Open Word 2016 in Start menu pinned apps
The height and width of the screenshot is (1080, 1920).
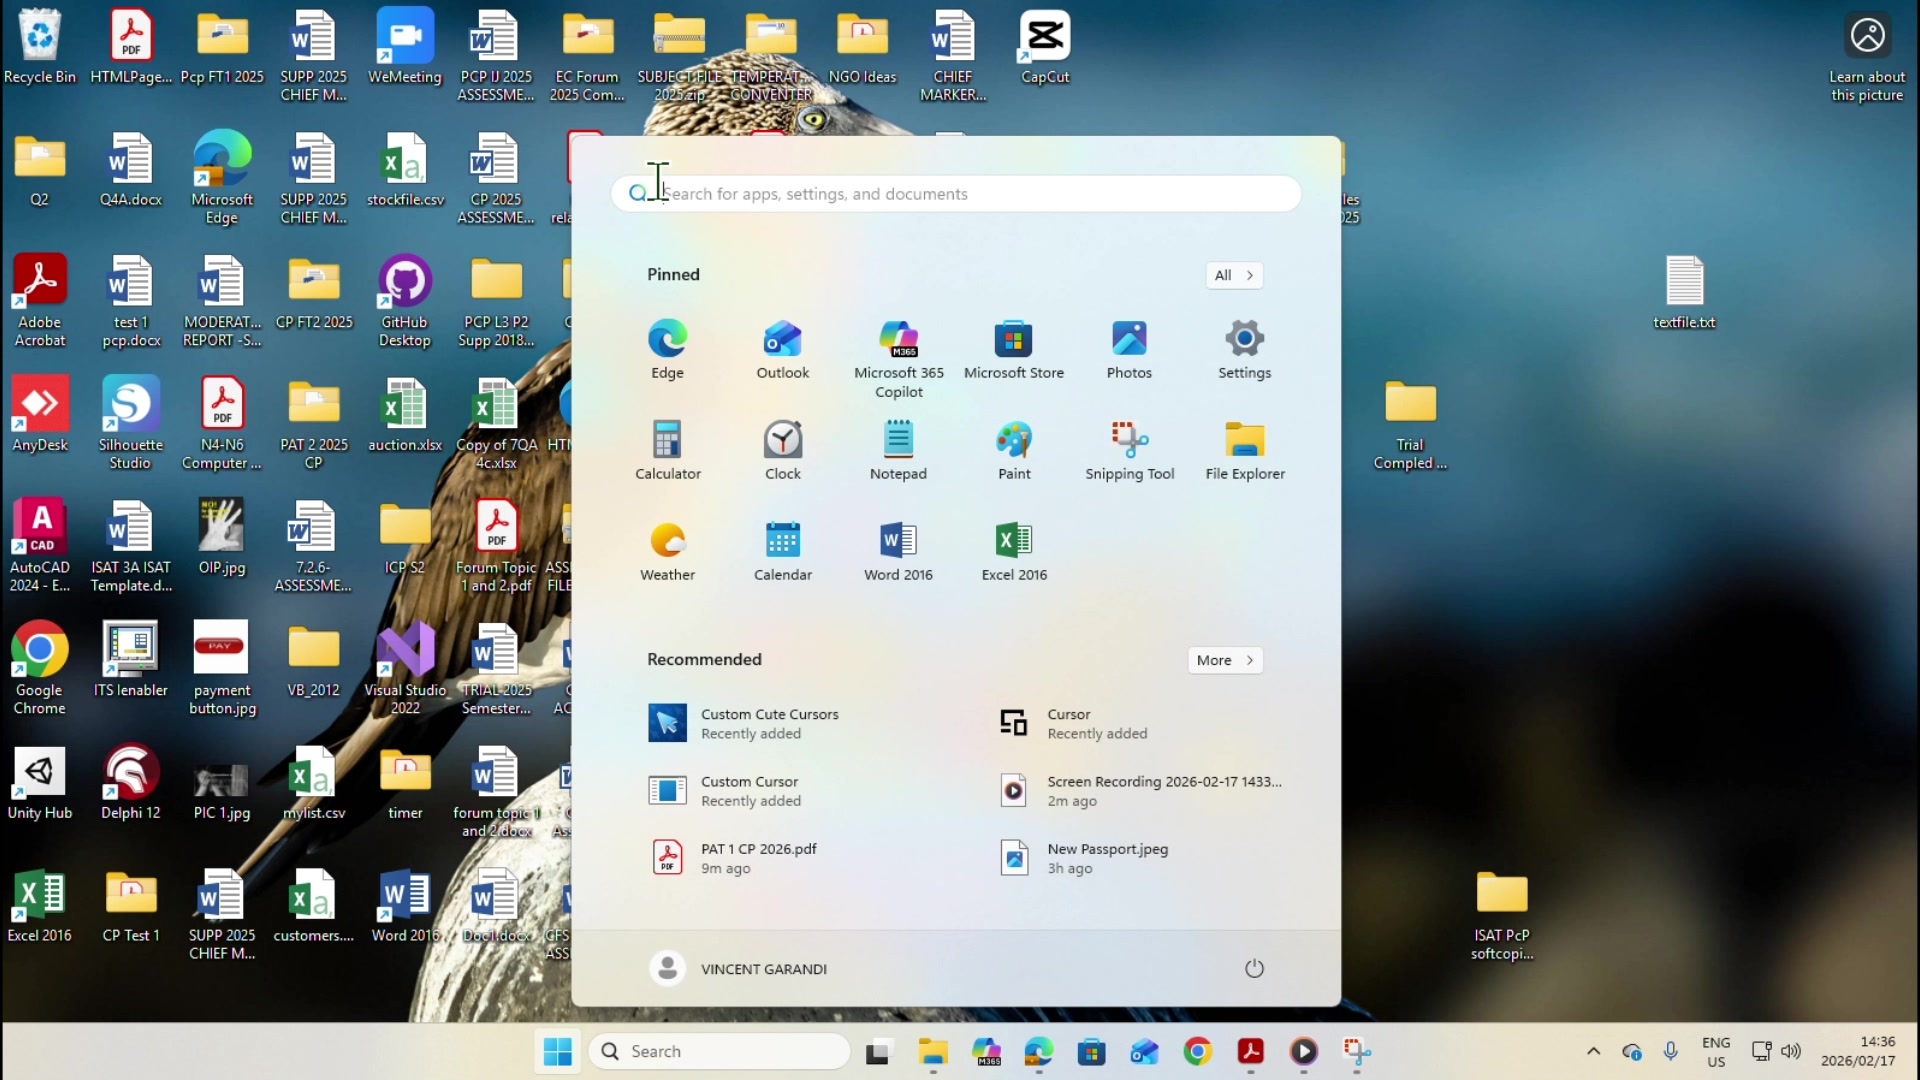click(898, 552)
